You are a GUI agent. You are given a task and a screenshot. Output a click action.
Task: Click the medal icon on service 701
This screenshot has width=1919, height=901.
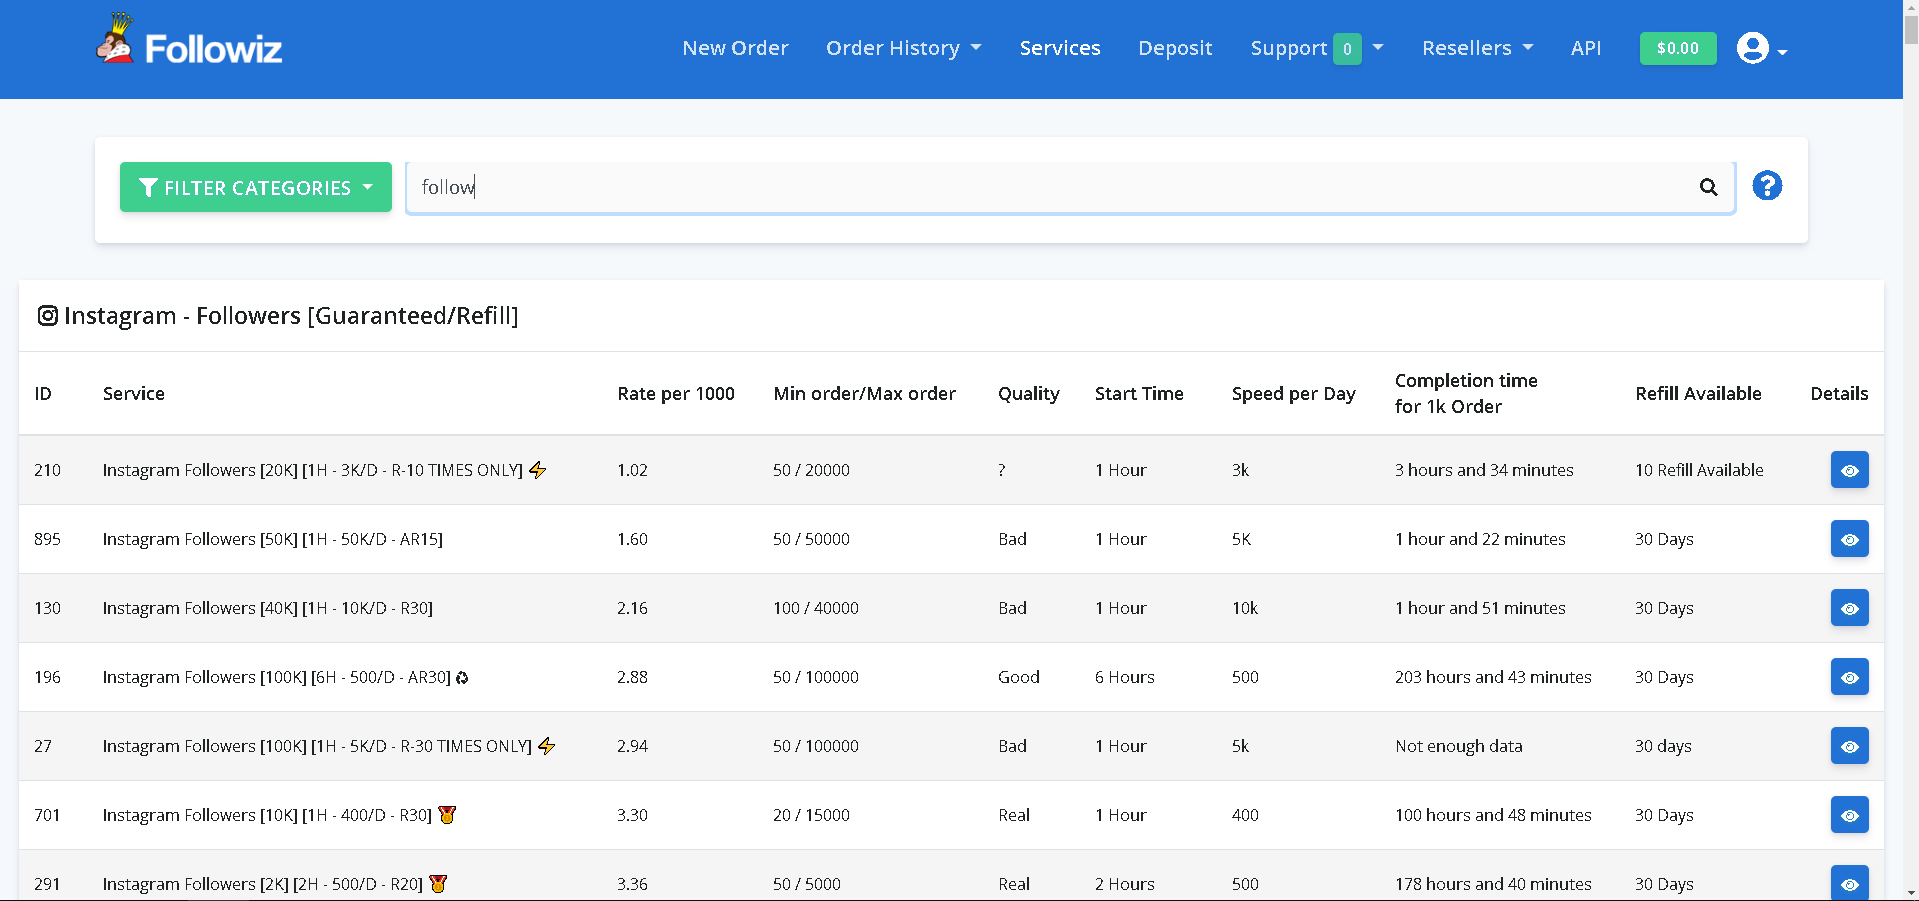pos(447,815)
